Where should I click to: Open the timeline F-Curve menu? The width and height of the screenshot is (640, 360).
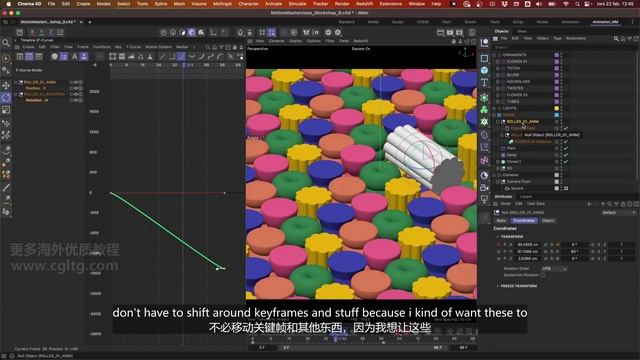(x=133, y=47)
